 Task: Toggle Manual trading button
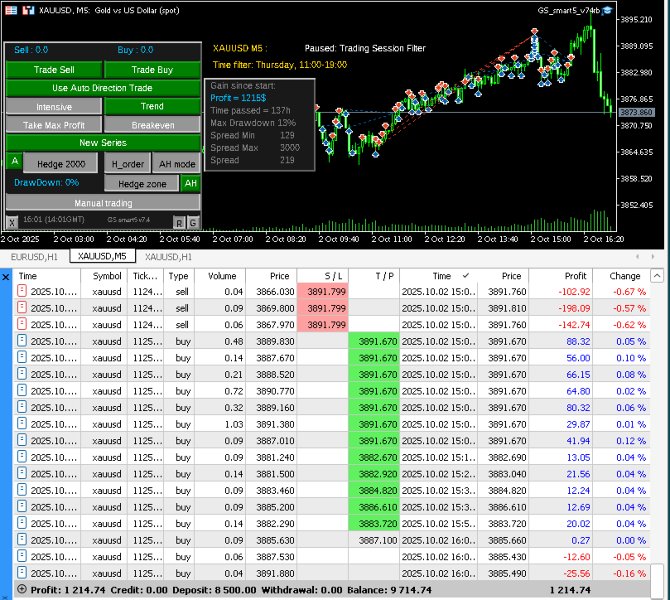[x=103, y=203]
